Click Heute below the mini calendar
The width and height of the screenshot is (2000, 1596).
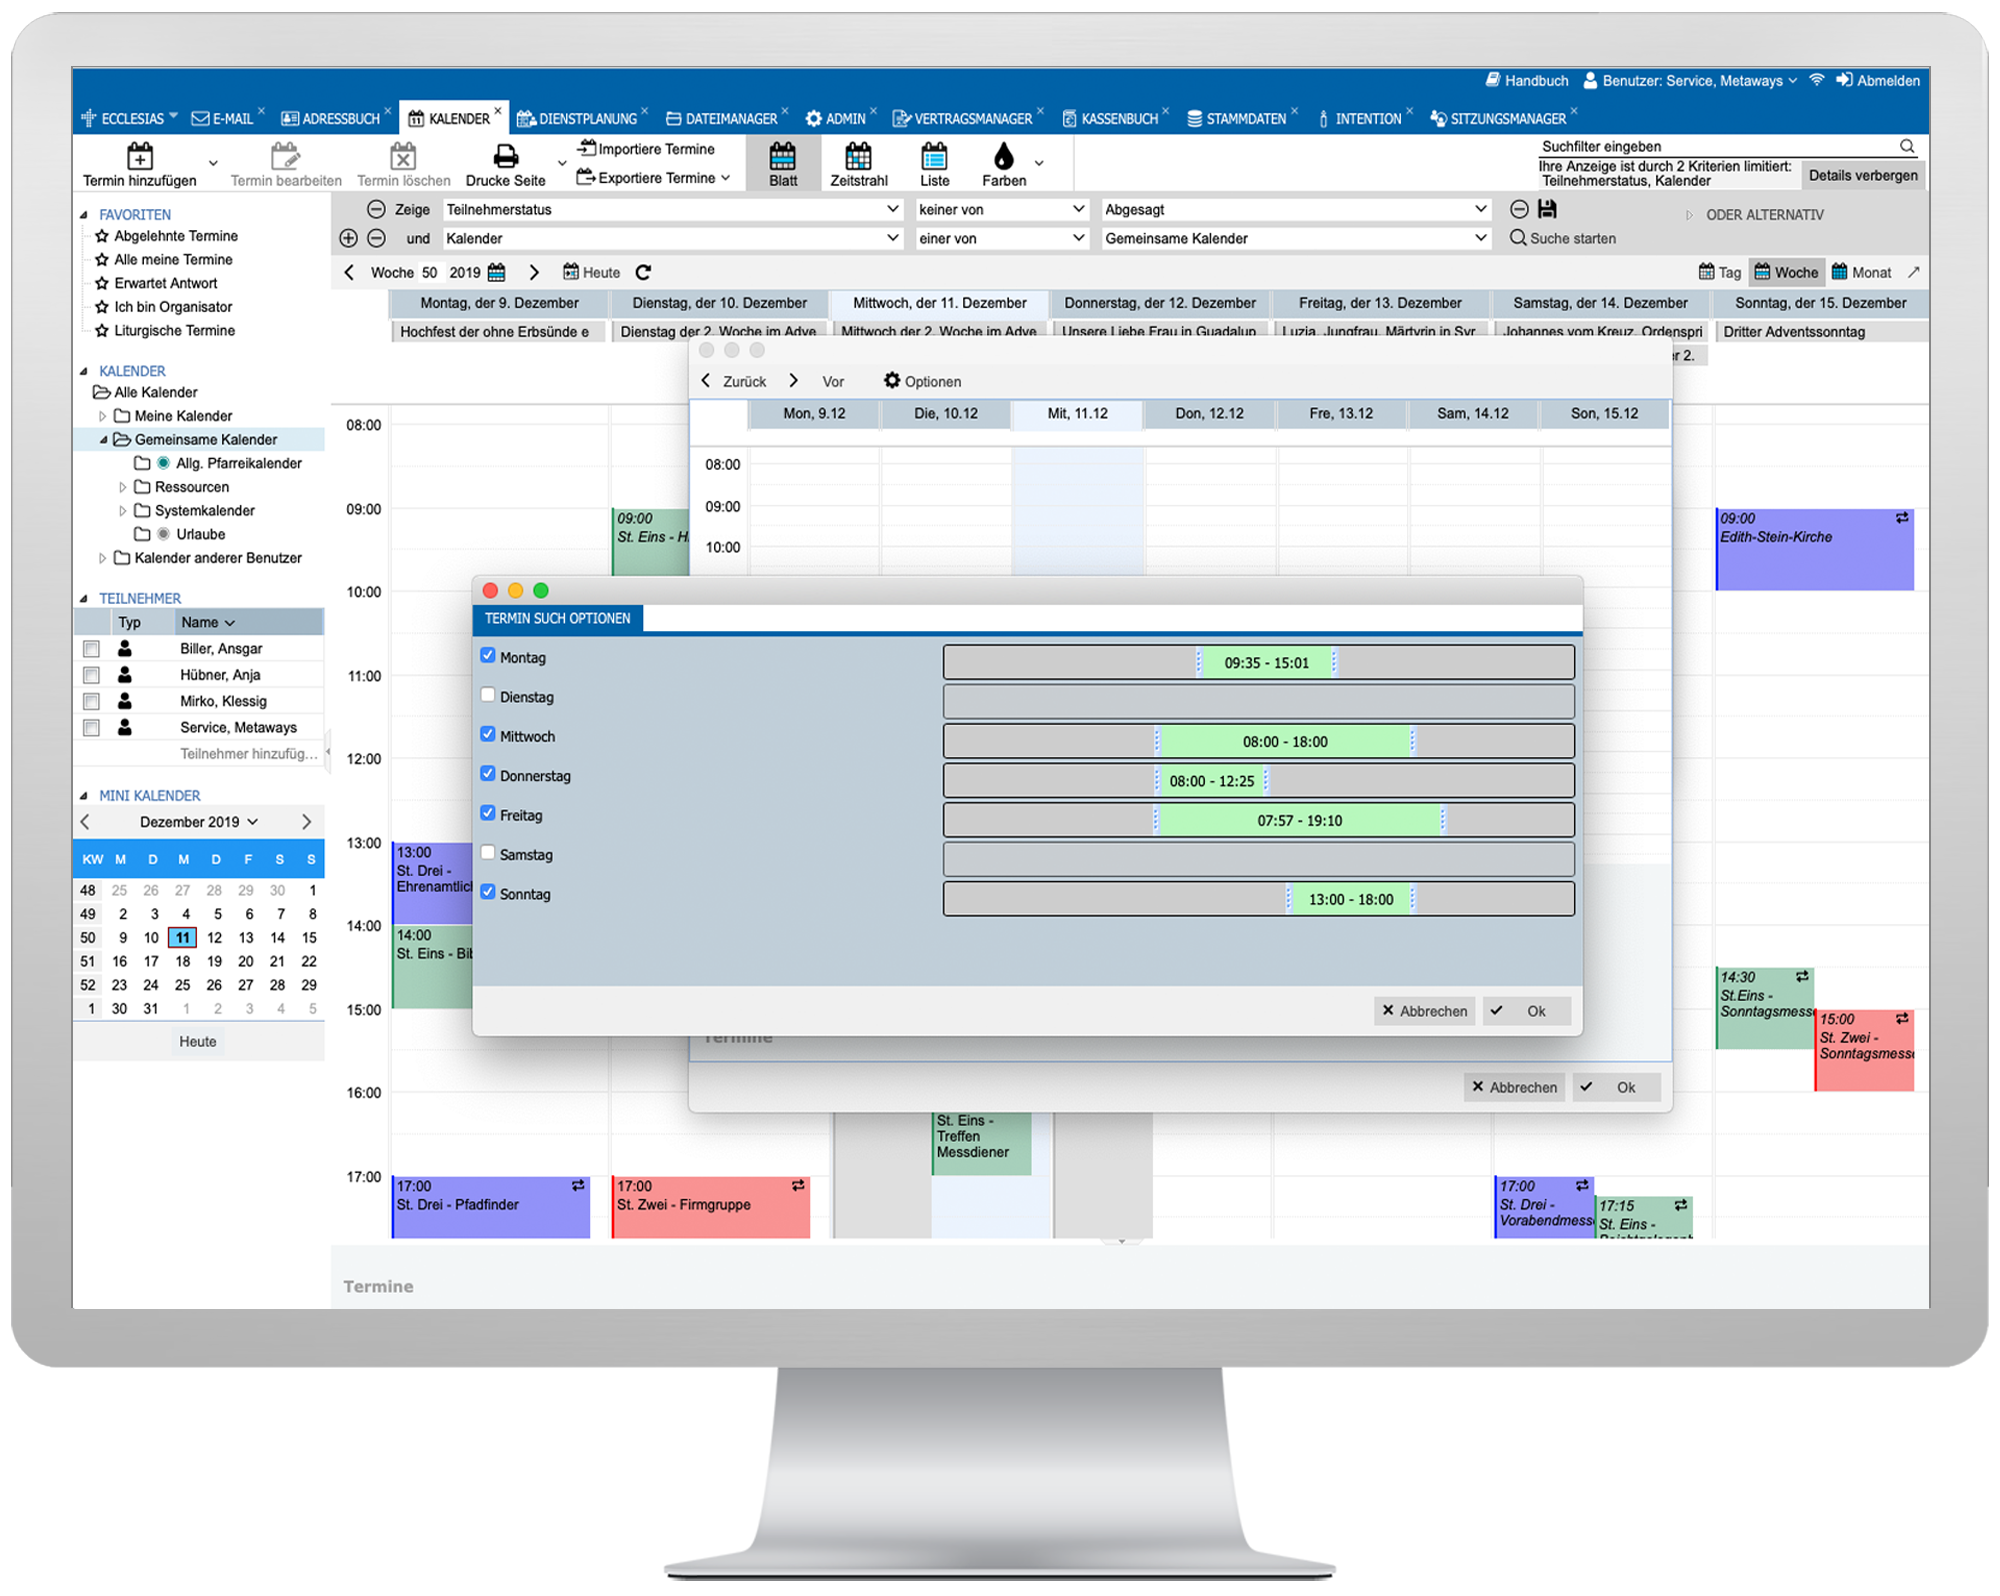198,1041
